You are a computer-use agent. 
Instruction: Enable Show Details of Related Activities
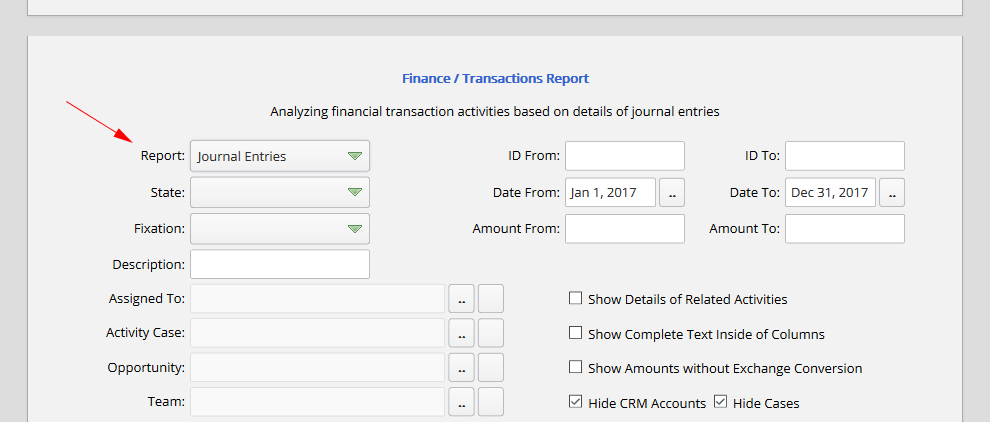click(x=575, y=298)
